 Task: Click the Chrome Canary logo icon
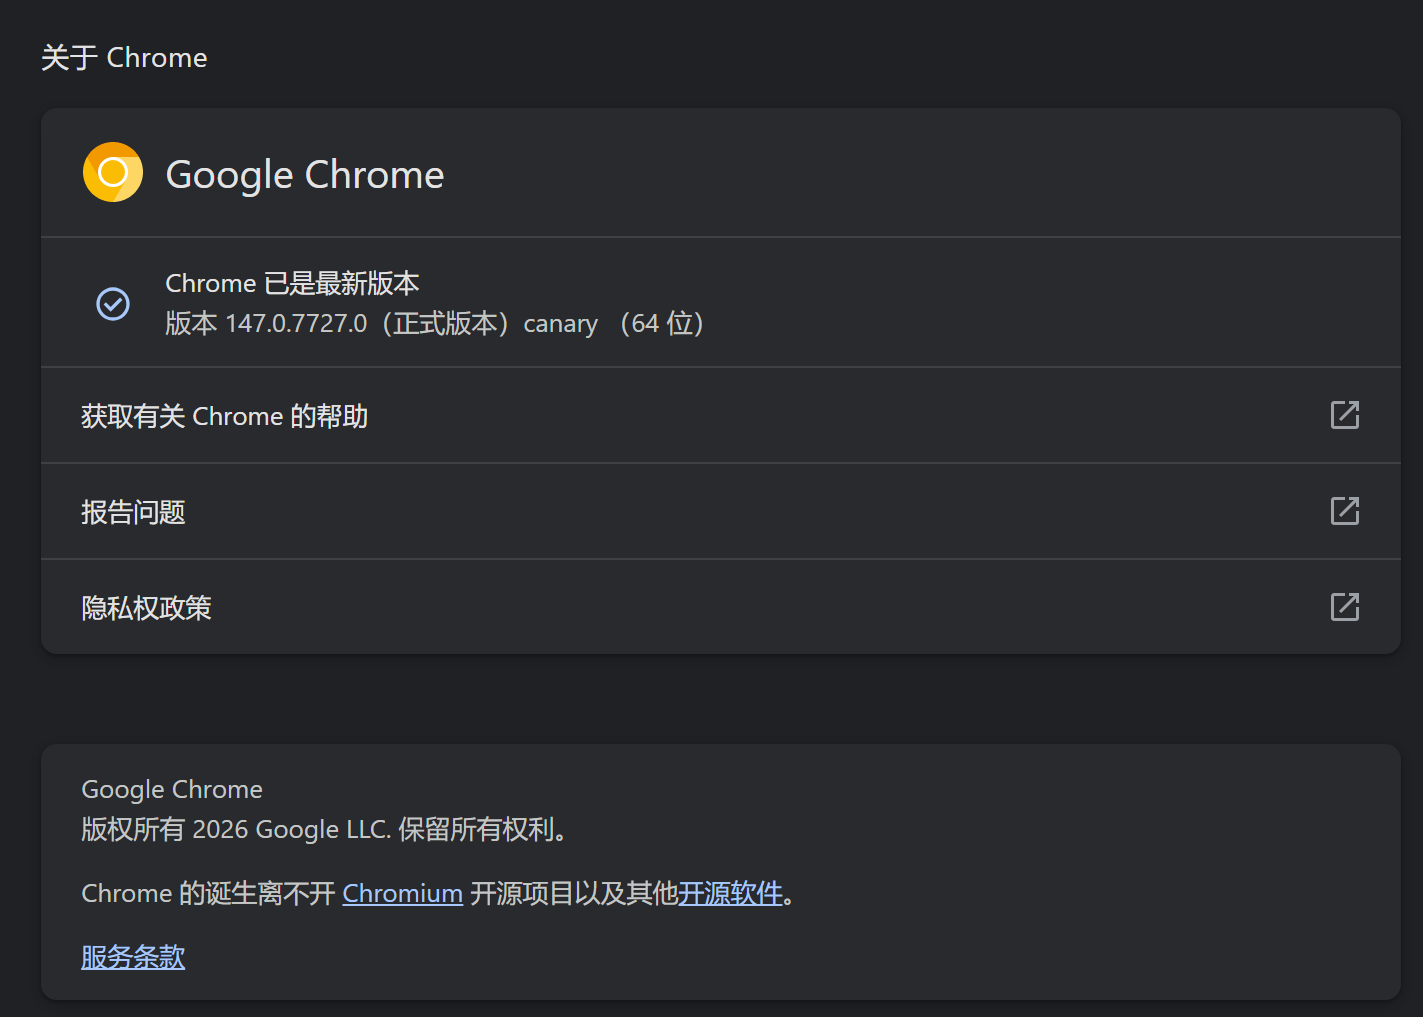(x=113, y=172)
